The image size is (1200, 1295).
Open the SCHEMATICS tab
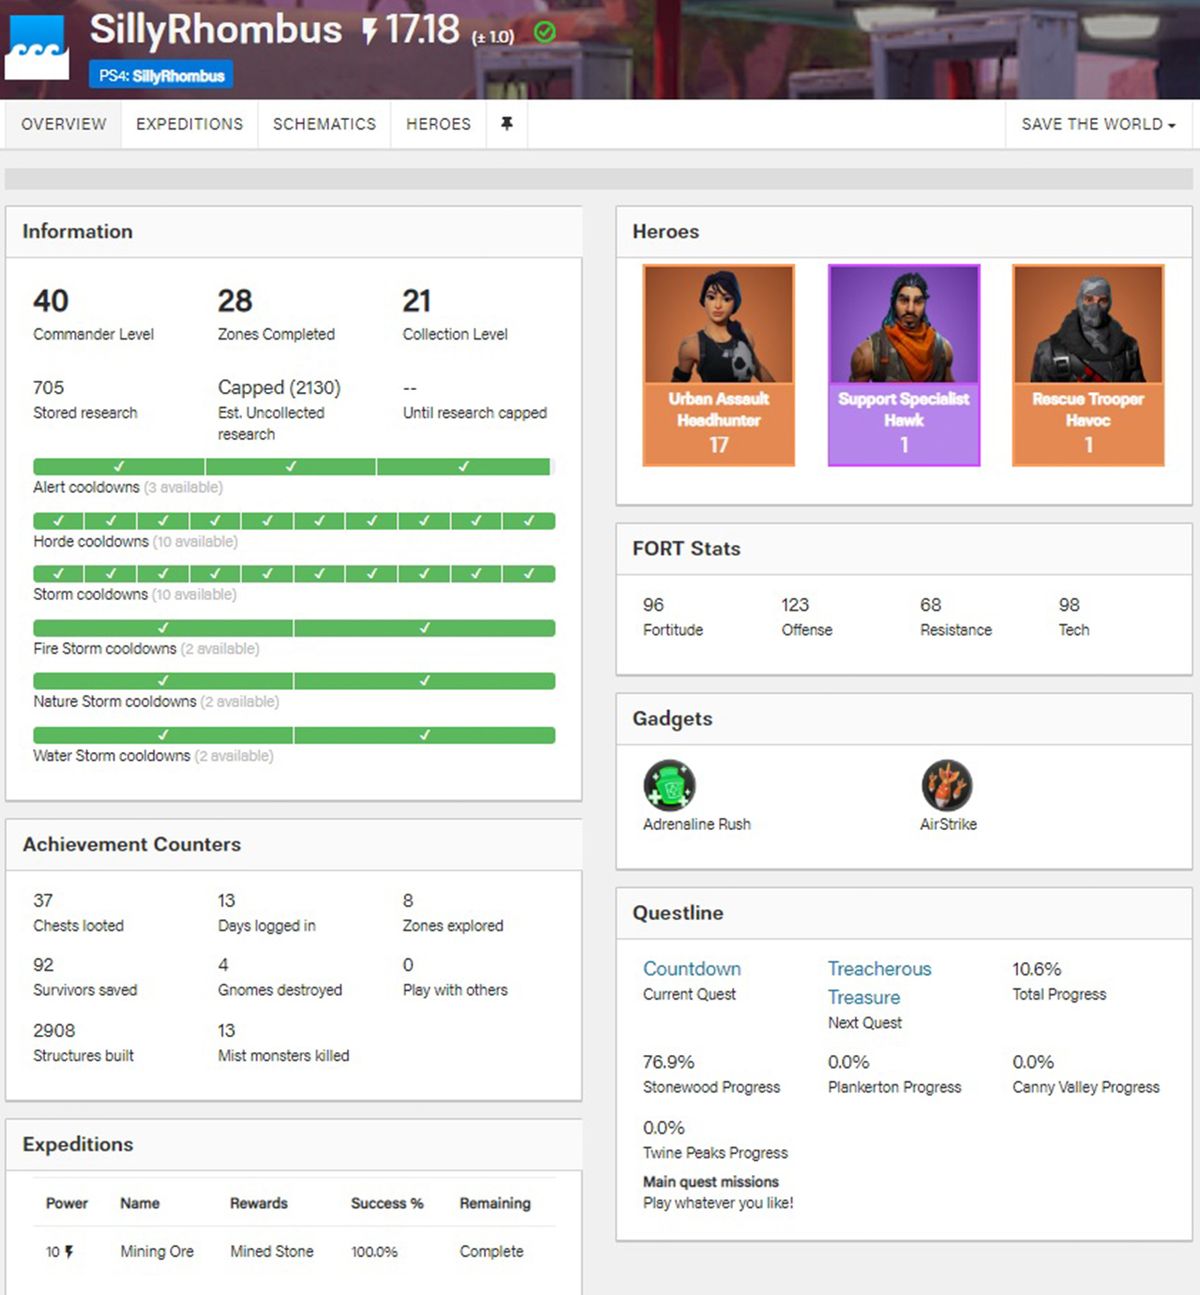coord(323,124)
